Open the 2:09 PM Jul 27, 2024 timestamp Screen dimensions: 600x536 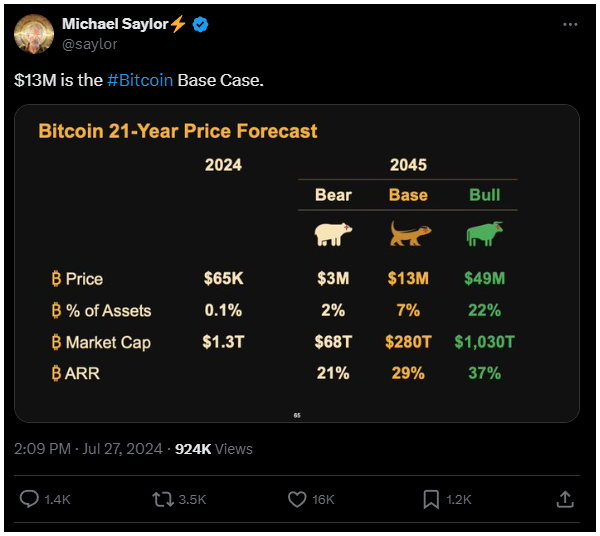pyautogui.click(x=88, y=449)
